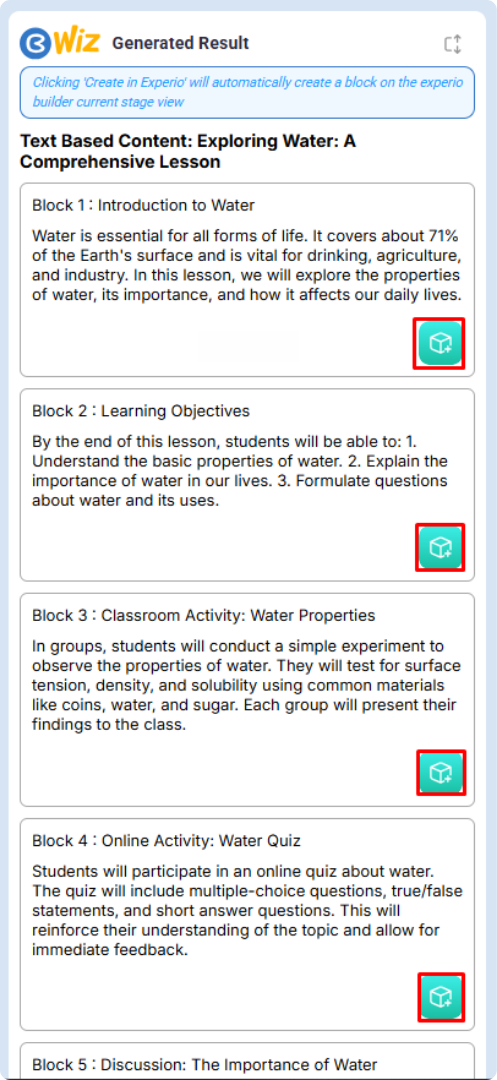Select the 'Text Based Content: Exploring Water' heading
Screen dimensions: 497x1080
pos(188,152)
